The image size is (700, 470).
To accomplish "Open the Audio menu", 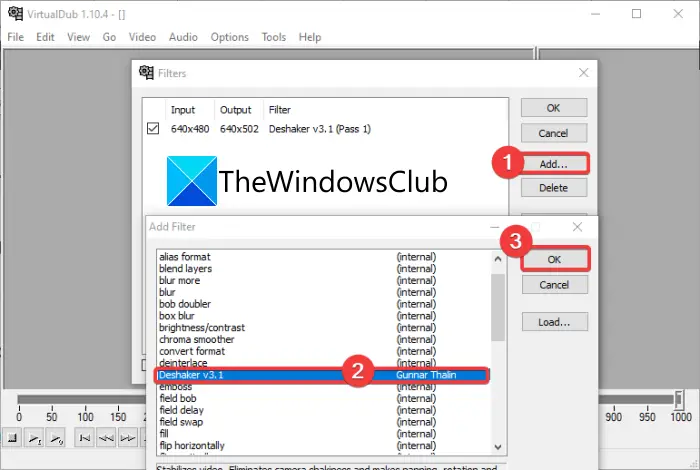I will [183, 37].
